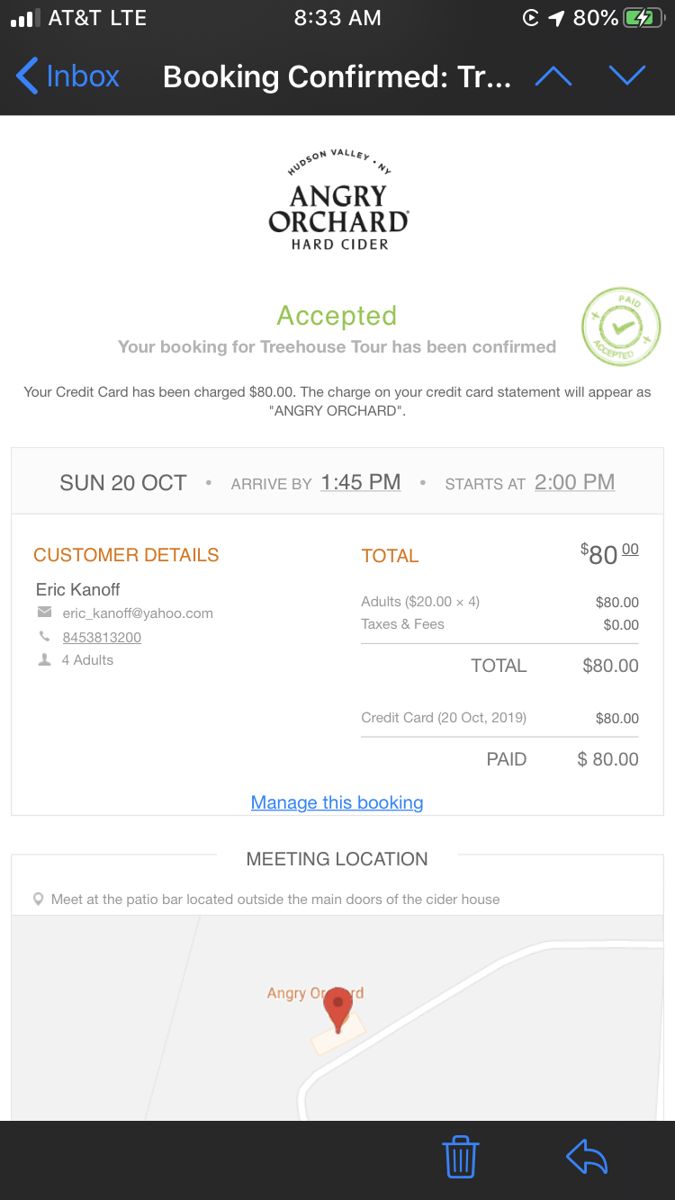
Task: Tap the green Paid Accepted stamp
Action: click(x=621, y=326)
